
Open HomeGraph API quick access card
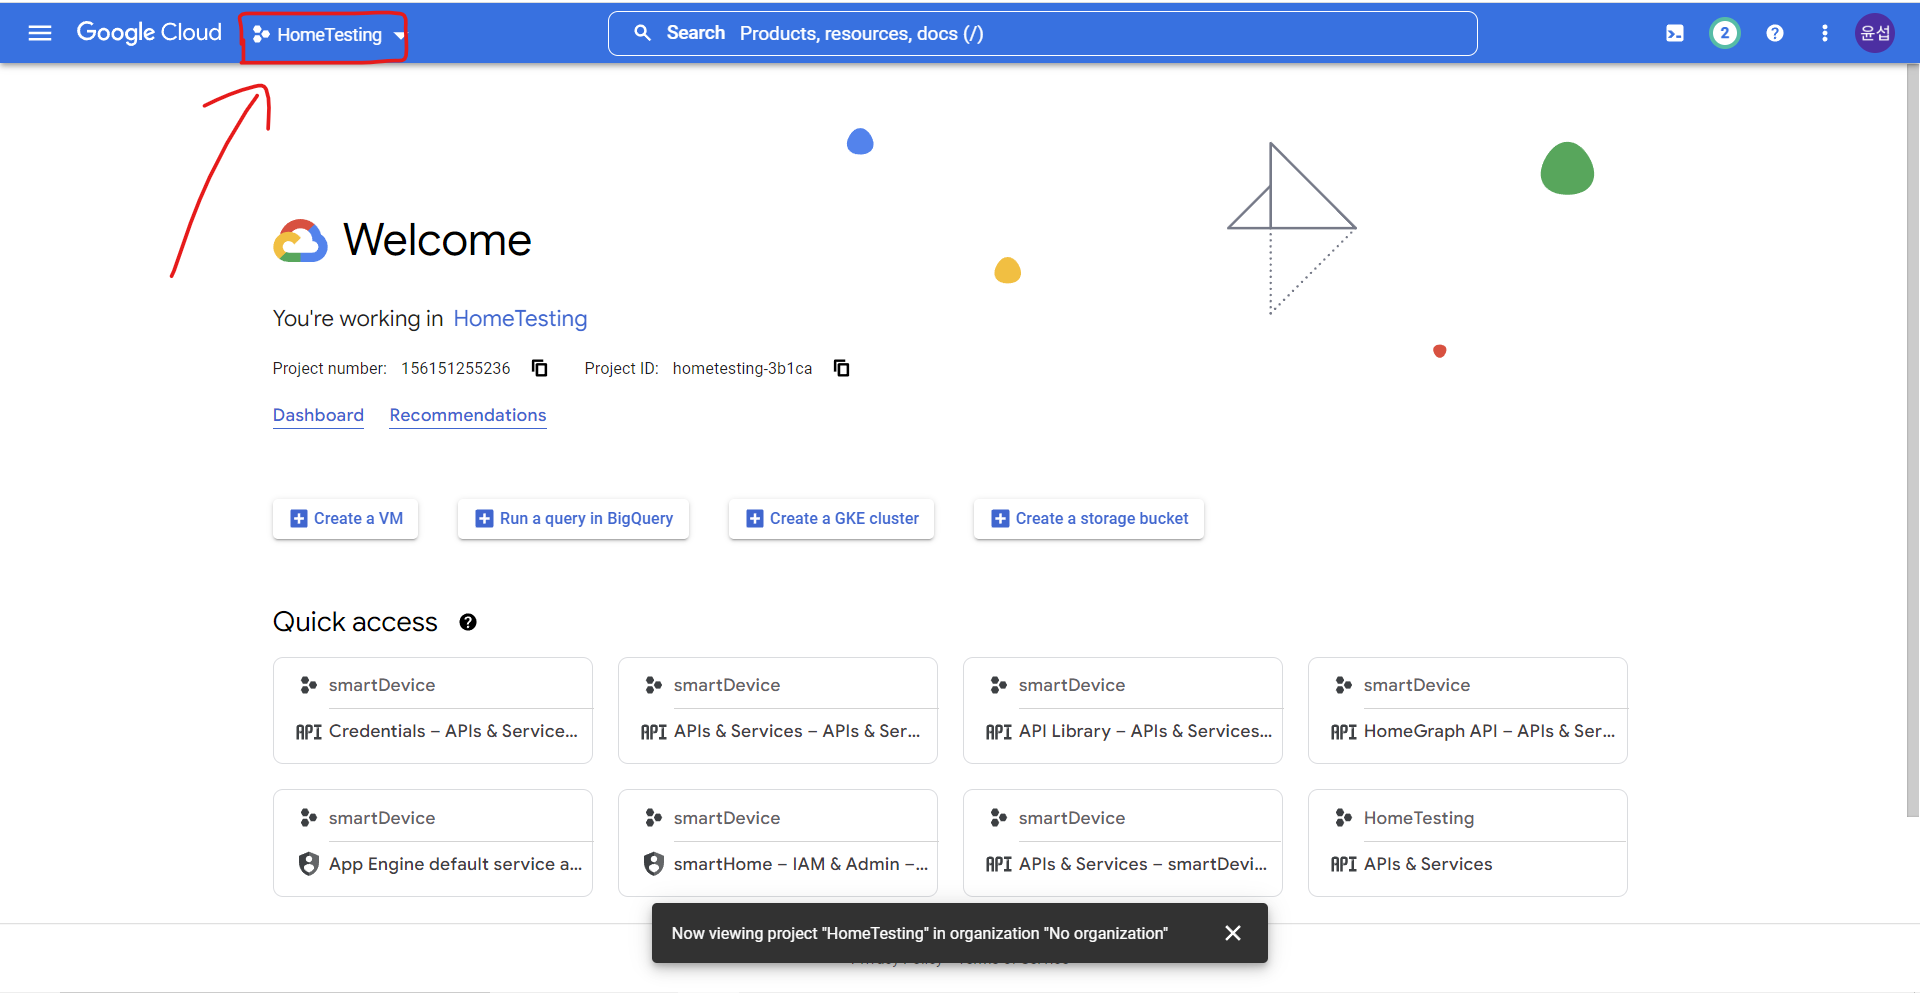click(x=1468, y=710)
